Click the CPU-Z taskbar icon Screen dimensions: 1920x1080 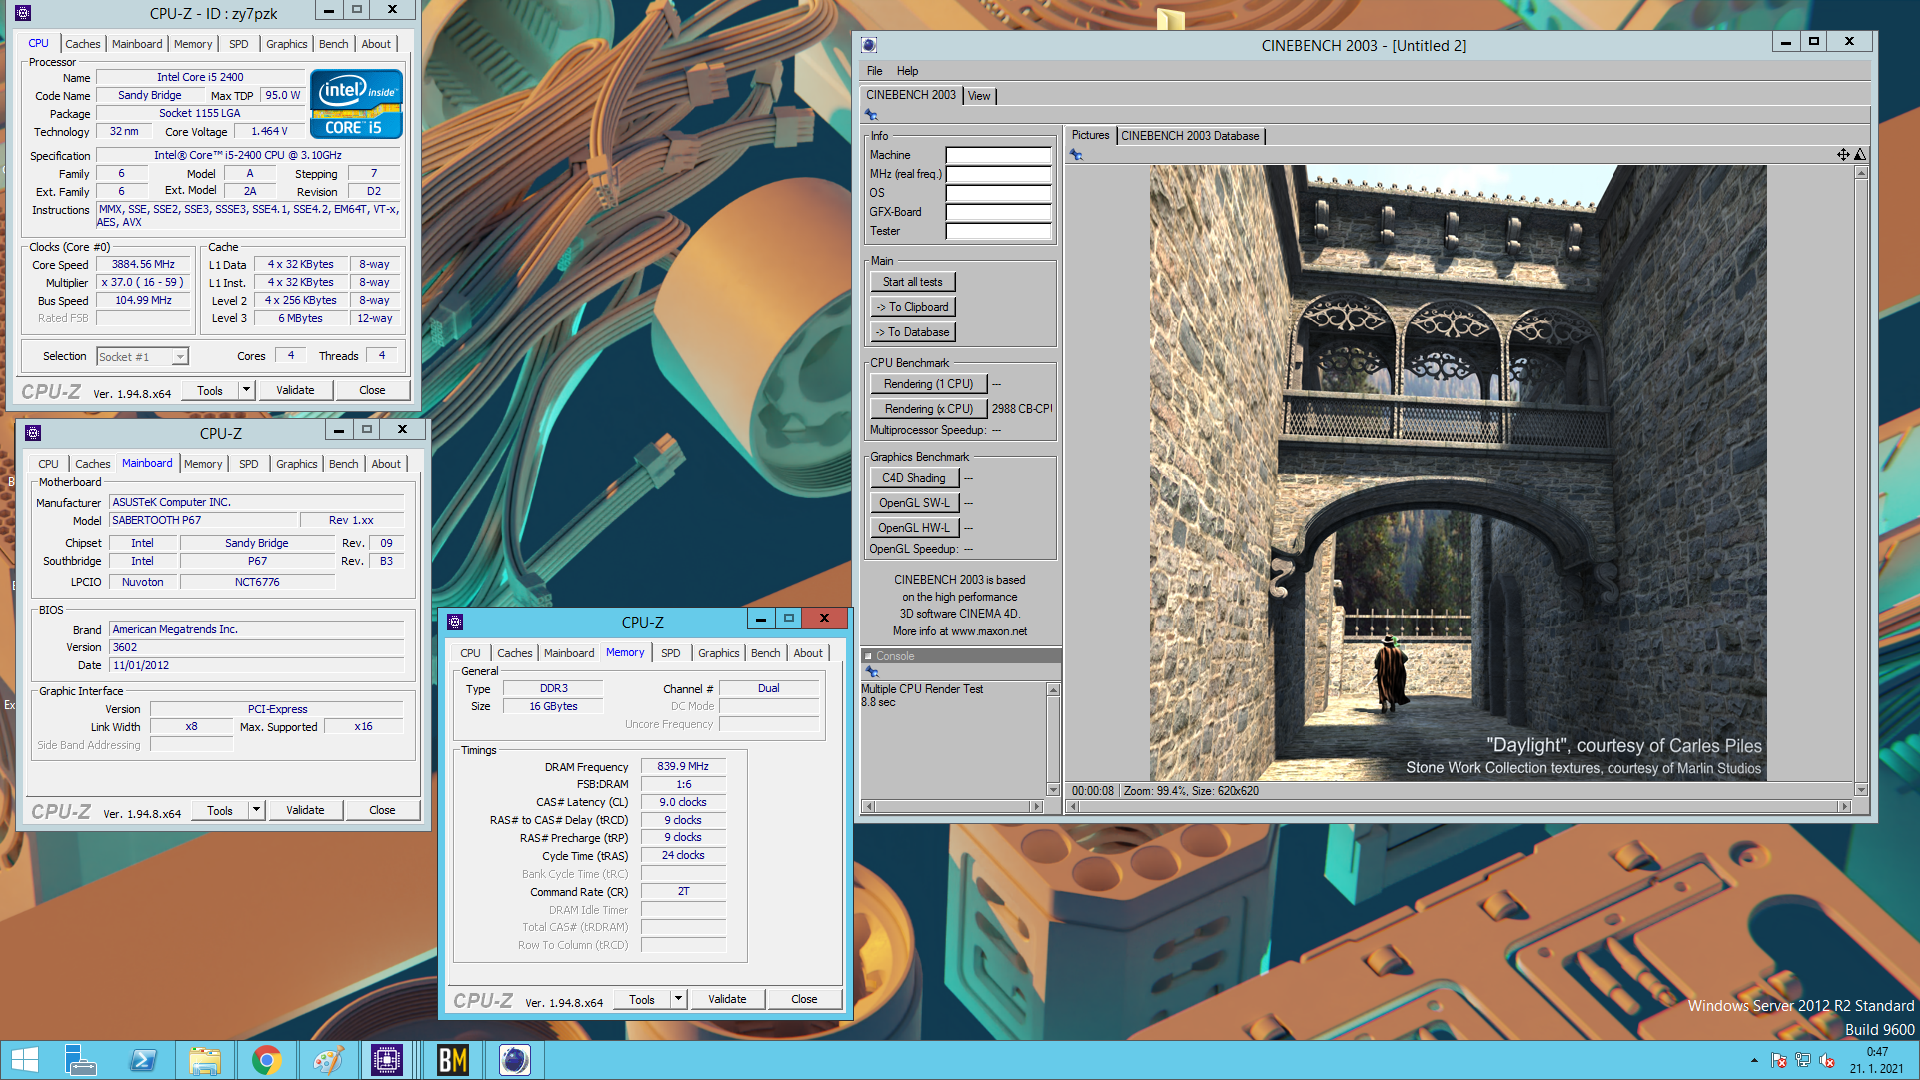click(x=387, y=1060)
